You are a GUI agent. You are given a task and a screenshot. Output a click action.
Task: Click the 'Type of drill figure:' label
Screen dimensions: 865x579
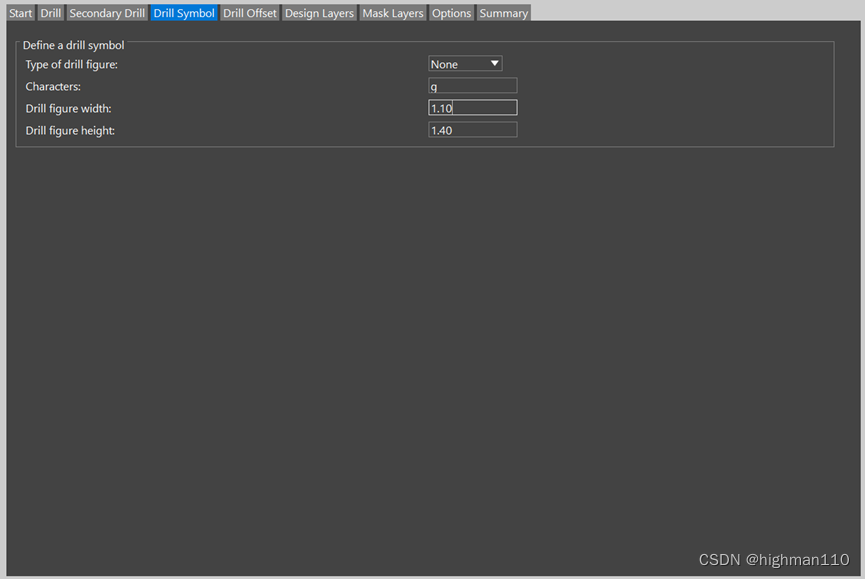72,64
